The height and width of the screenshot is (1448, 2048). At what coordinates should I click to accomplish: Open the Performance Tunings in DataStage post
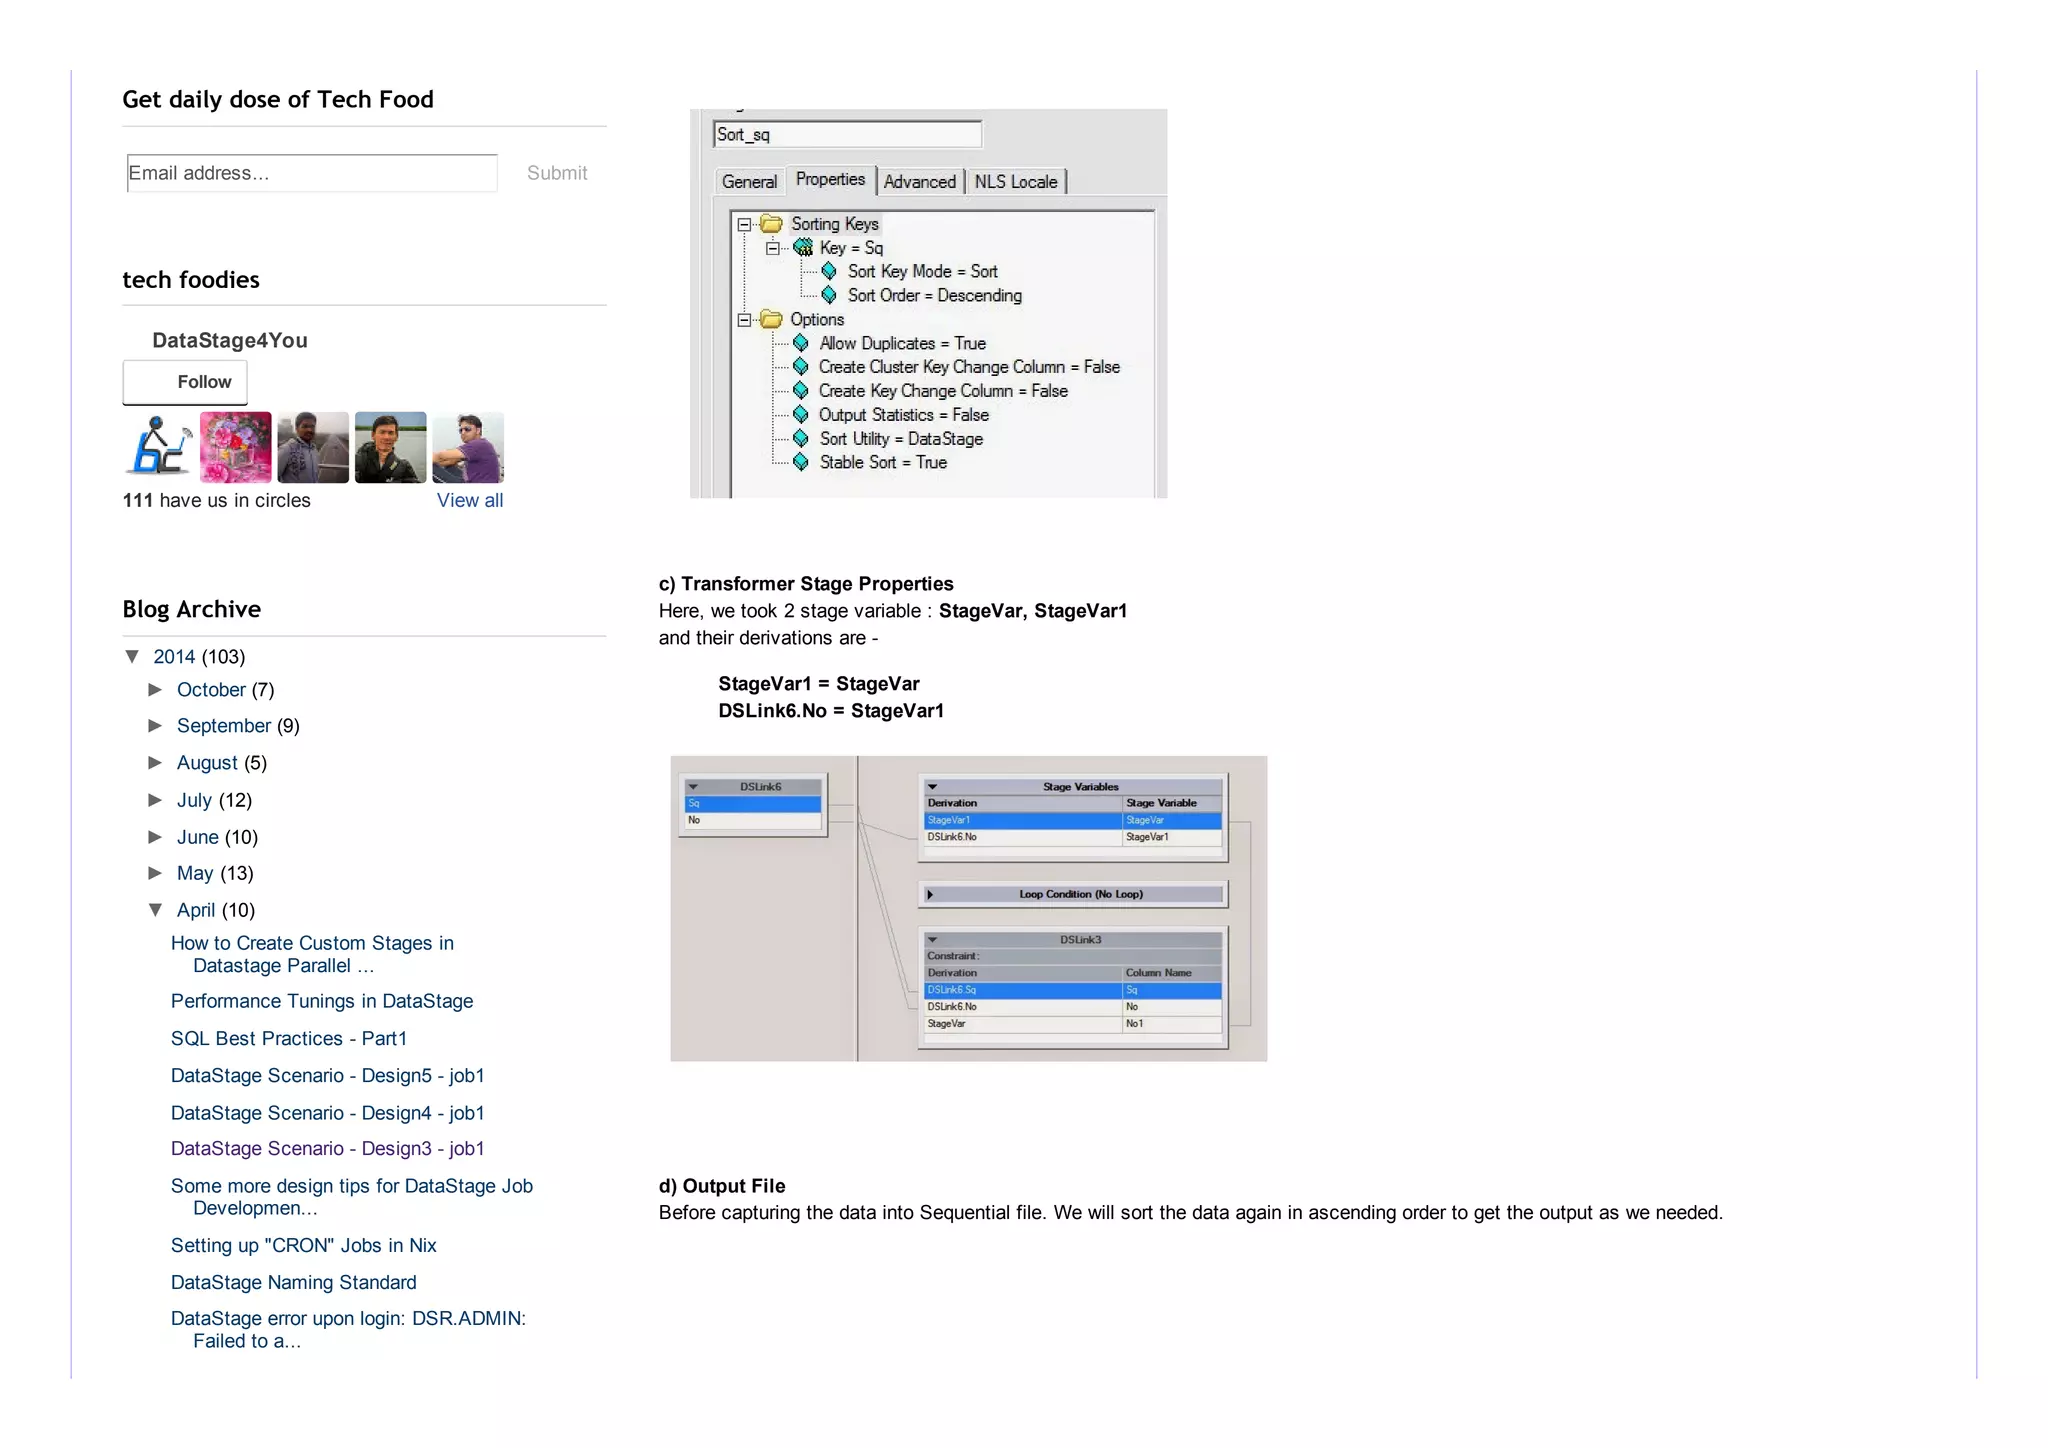click(x=321, y=1001)
